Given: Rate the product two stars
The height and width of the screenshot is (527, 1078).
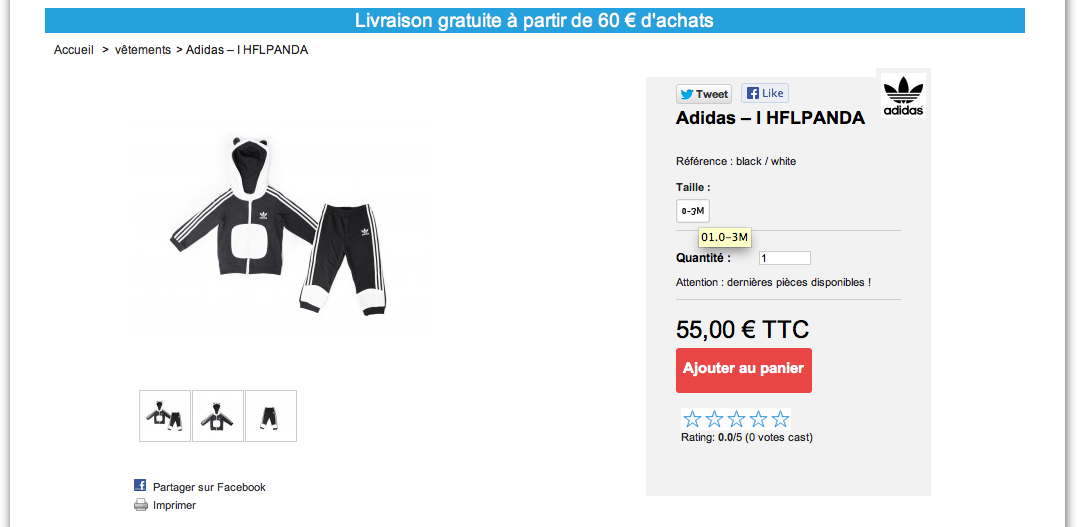Looking at the screenshot, I should point(714,419).
